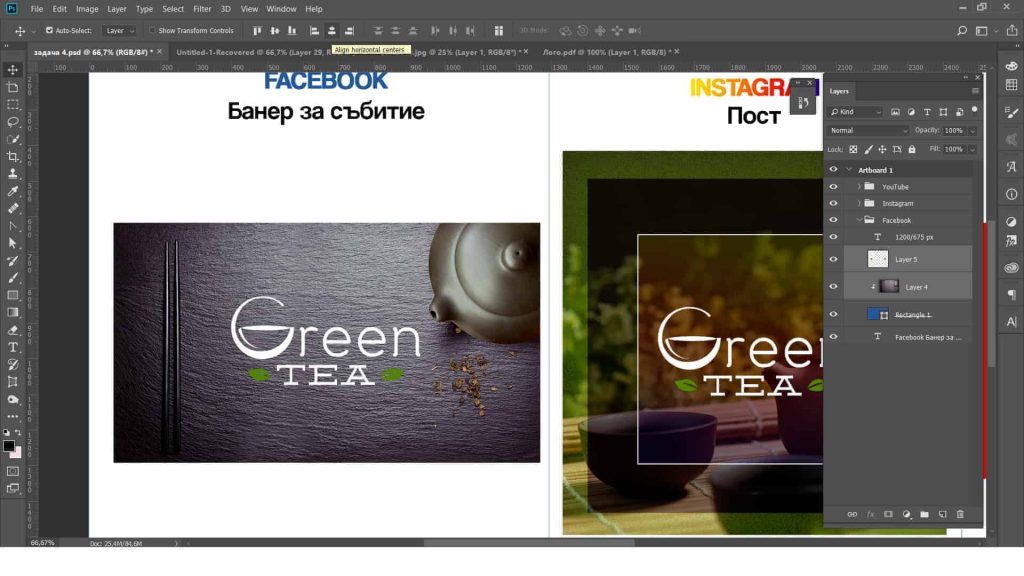Toggle lock transparent pixels button
Image resolution: width=1024 pixels, height=576 pixels.
pos(853,150)
